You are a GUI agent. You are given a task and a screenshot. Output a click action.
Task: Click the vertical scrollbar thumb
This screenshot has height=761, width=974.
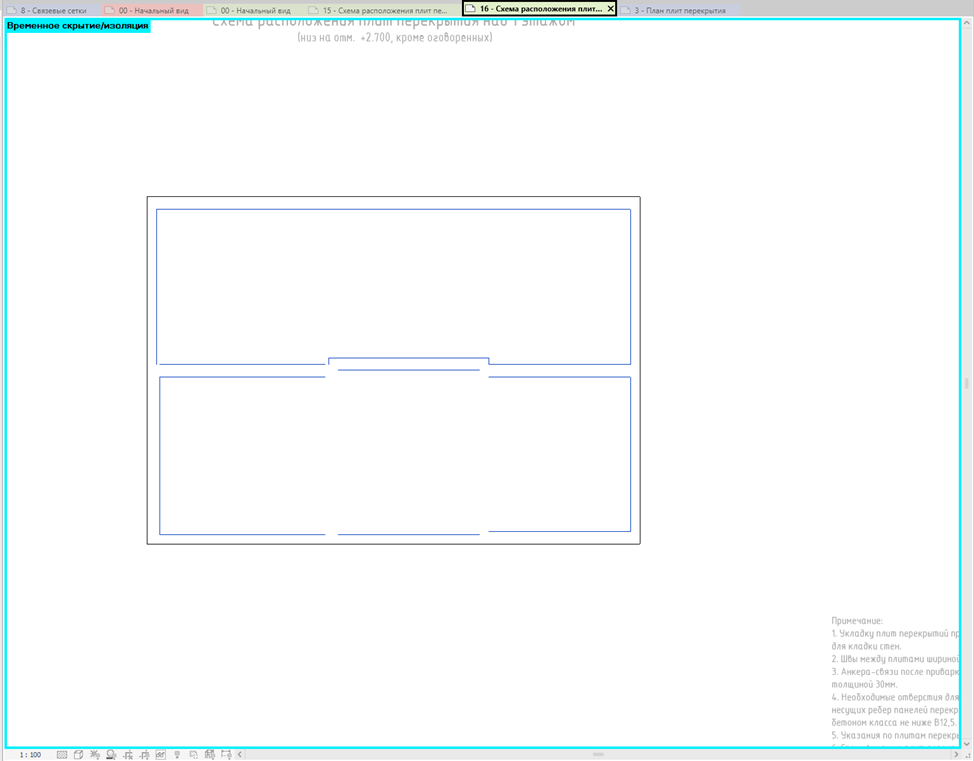967,383
